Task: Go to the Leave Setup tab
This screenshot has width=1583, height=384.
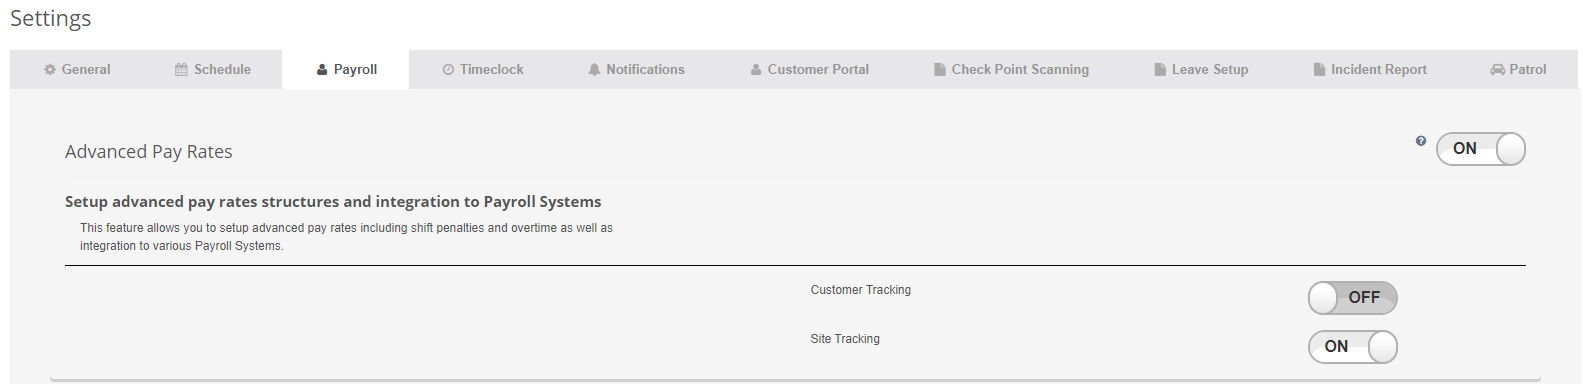Action: [1201, 70]
